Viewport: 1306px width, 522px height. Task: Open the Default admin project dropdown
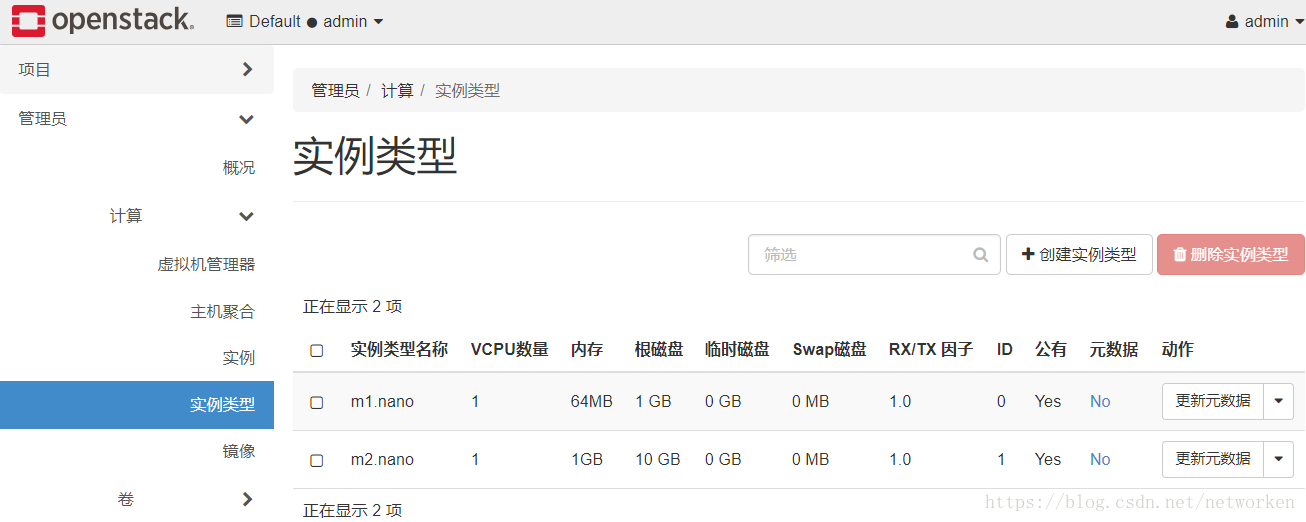point(305,22)
